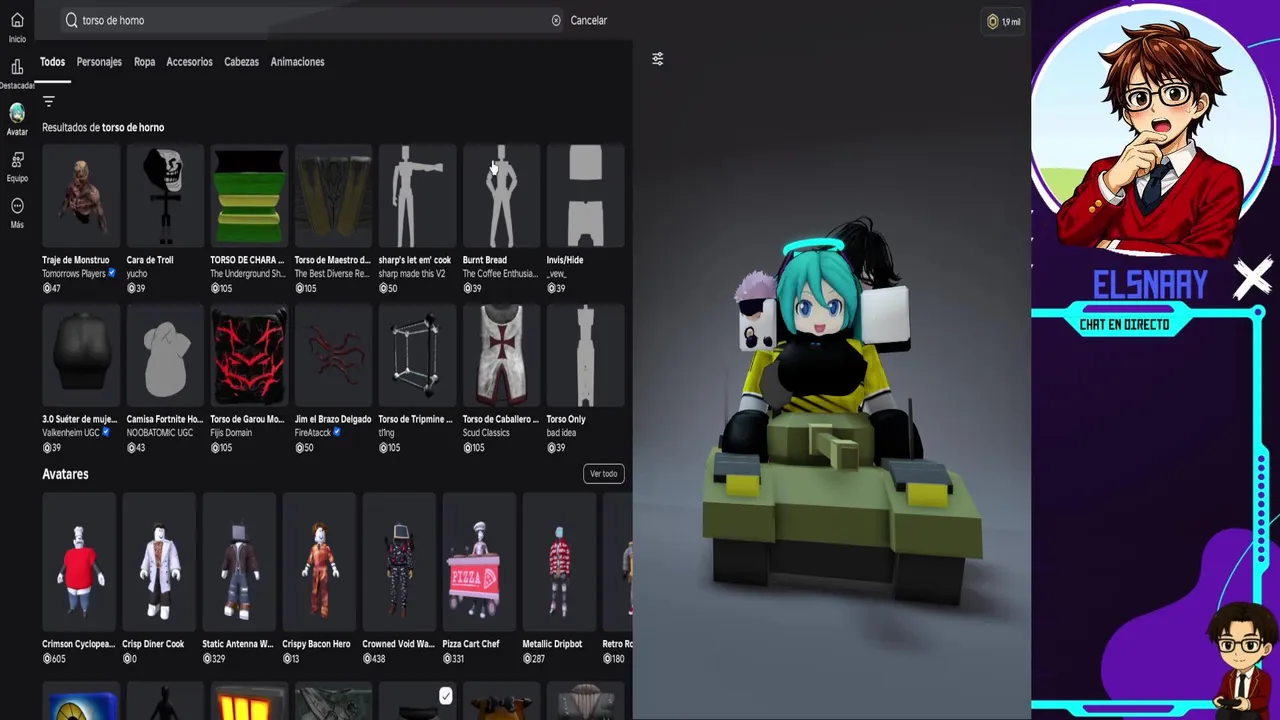Click creator name Tomorrows Players

click(74, 274)
